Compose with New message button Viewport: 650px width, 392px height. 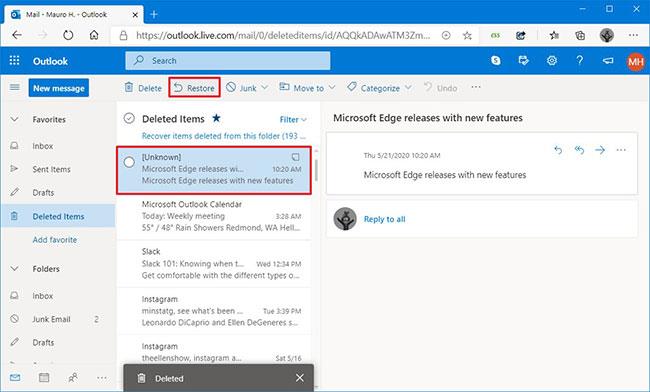point(58,88)
